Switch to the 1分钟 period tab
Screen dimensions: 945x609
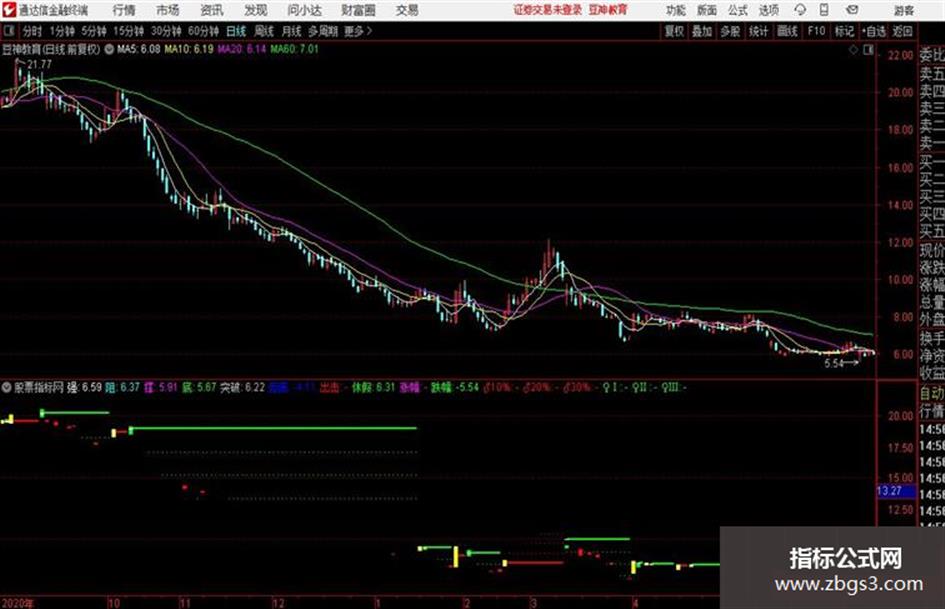[62, 31]
